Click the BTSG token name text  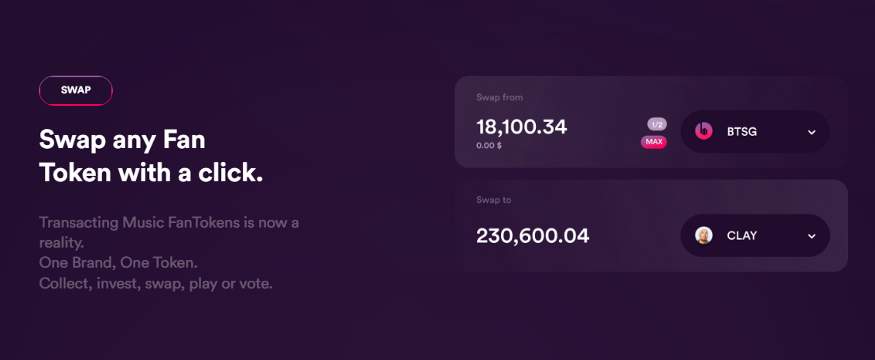tap(742, 132)
